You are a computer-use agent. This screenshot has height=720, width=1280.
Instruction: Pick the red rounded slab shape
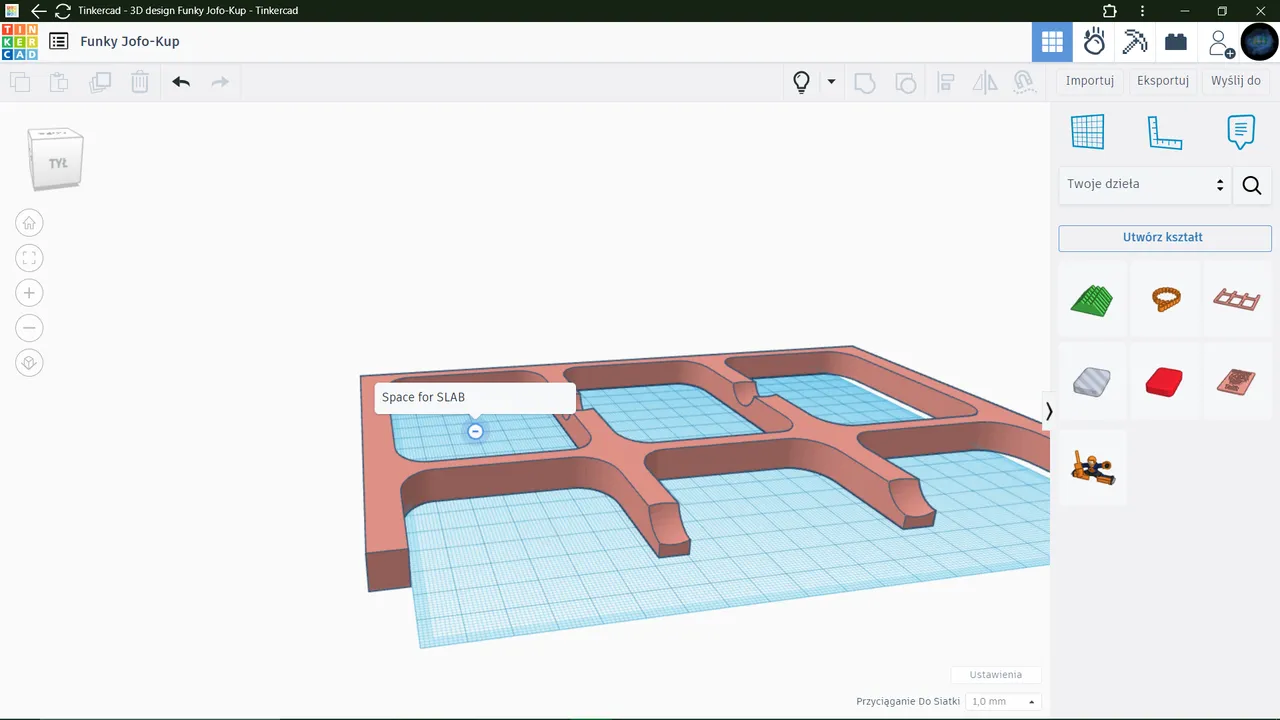point(1164,382)
